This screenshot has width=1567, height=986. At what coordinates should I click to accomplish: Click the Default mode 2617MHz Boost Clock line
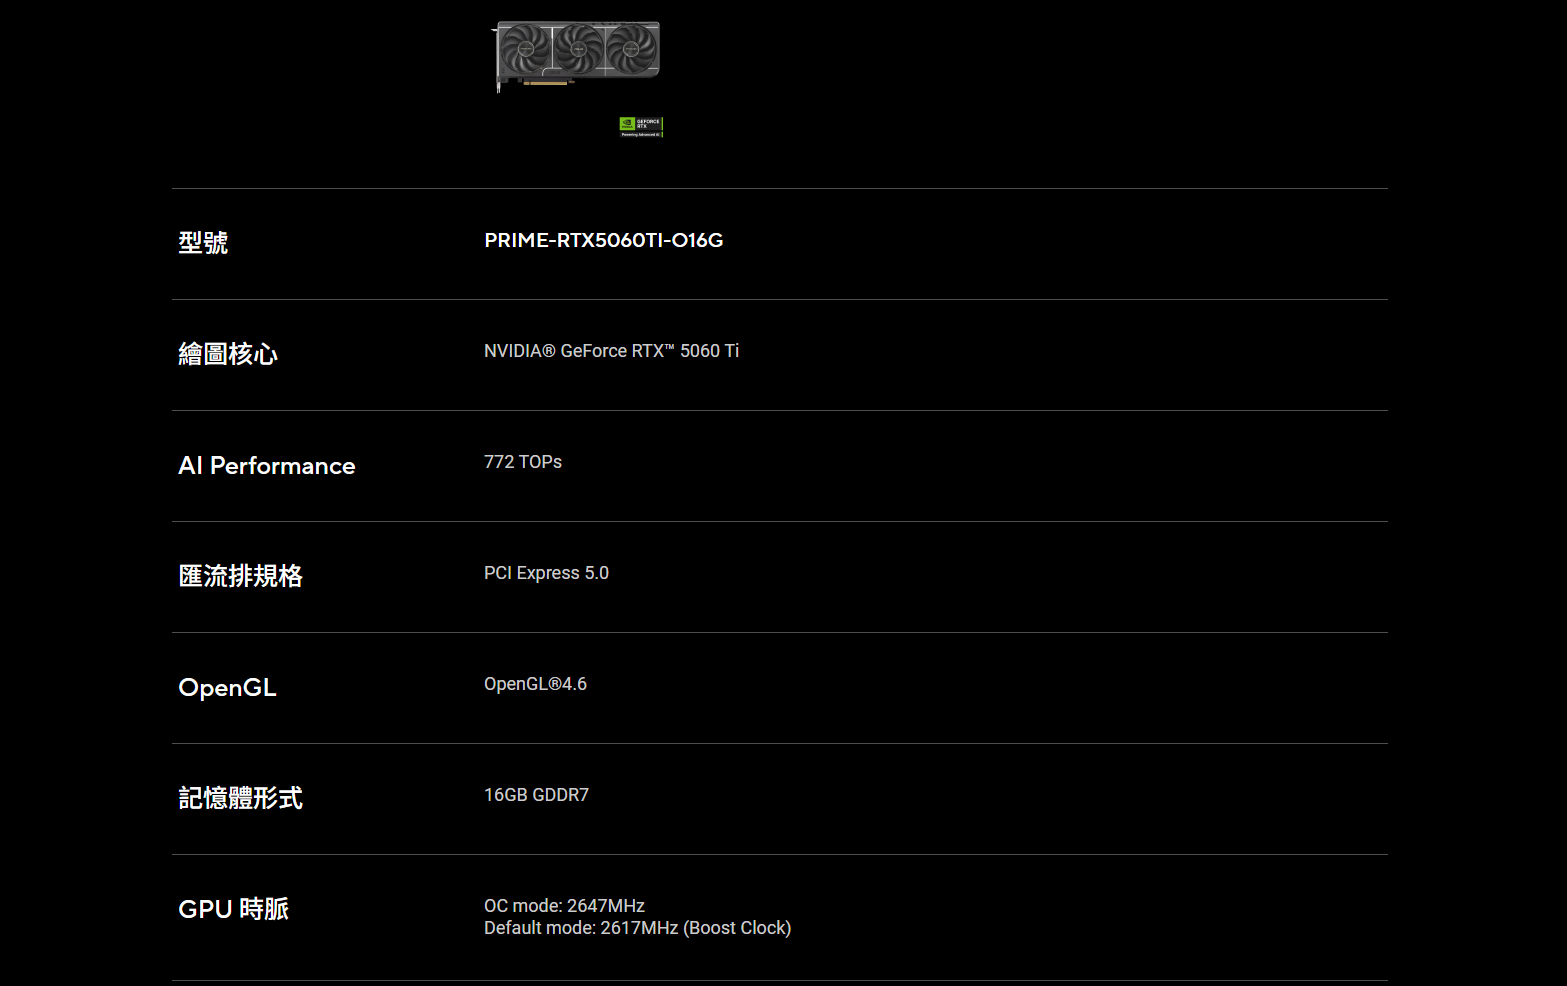(637, 928)
